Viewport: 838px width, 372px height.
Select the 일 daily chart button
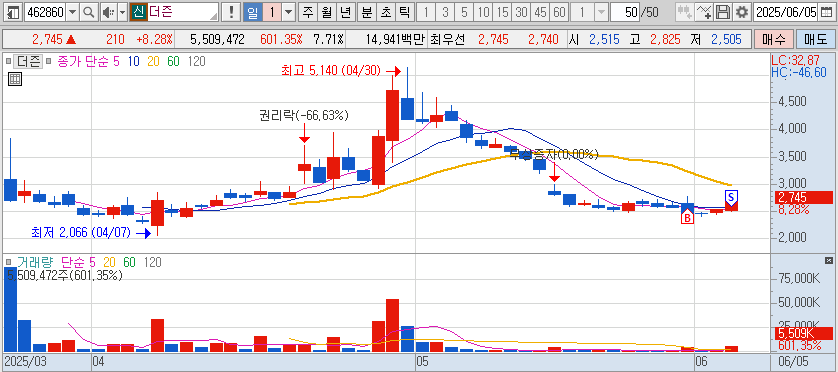click(252, 12)
